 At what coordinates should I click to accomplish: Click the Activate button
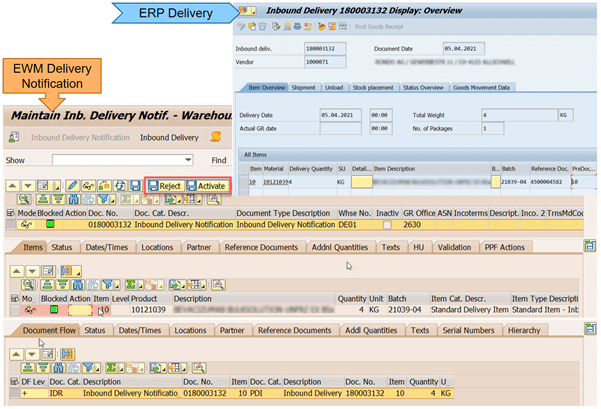coord(206,186)
